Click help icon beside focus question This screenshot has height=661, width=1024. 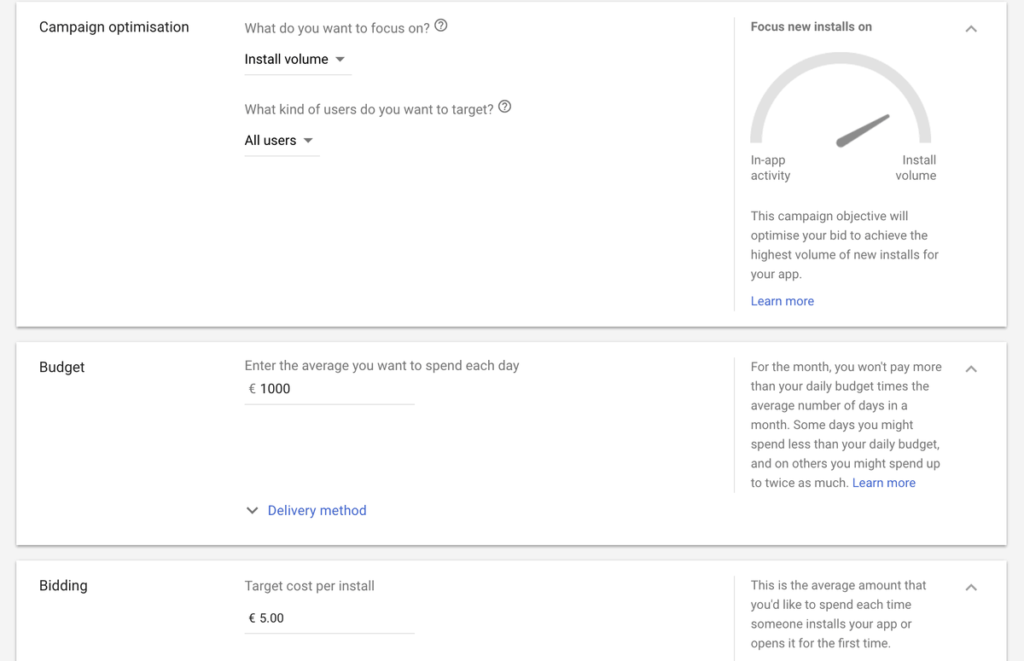[x=441, y=26]
